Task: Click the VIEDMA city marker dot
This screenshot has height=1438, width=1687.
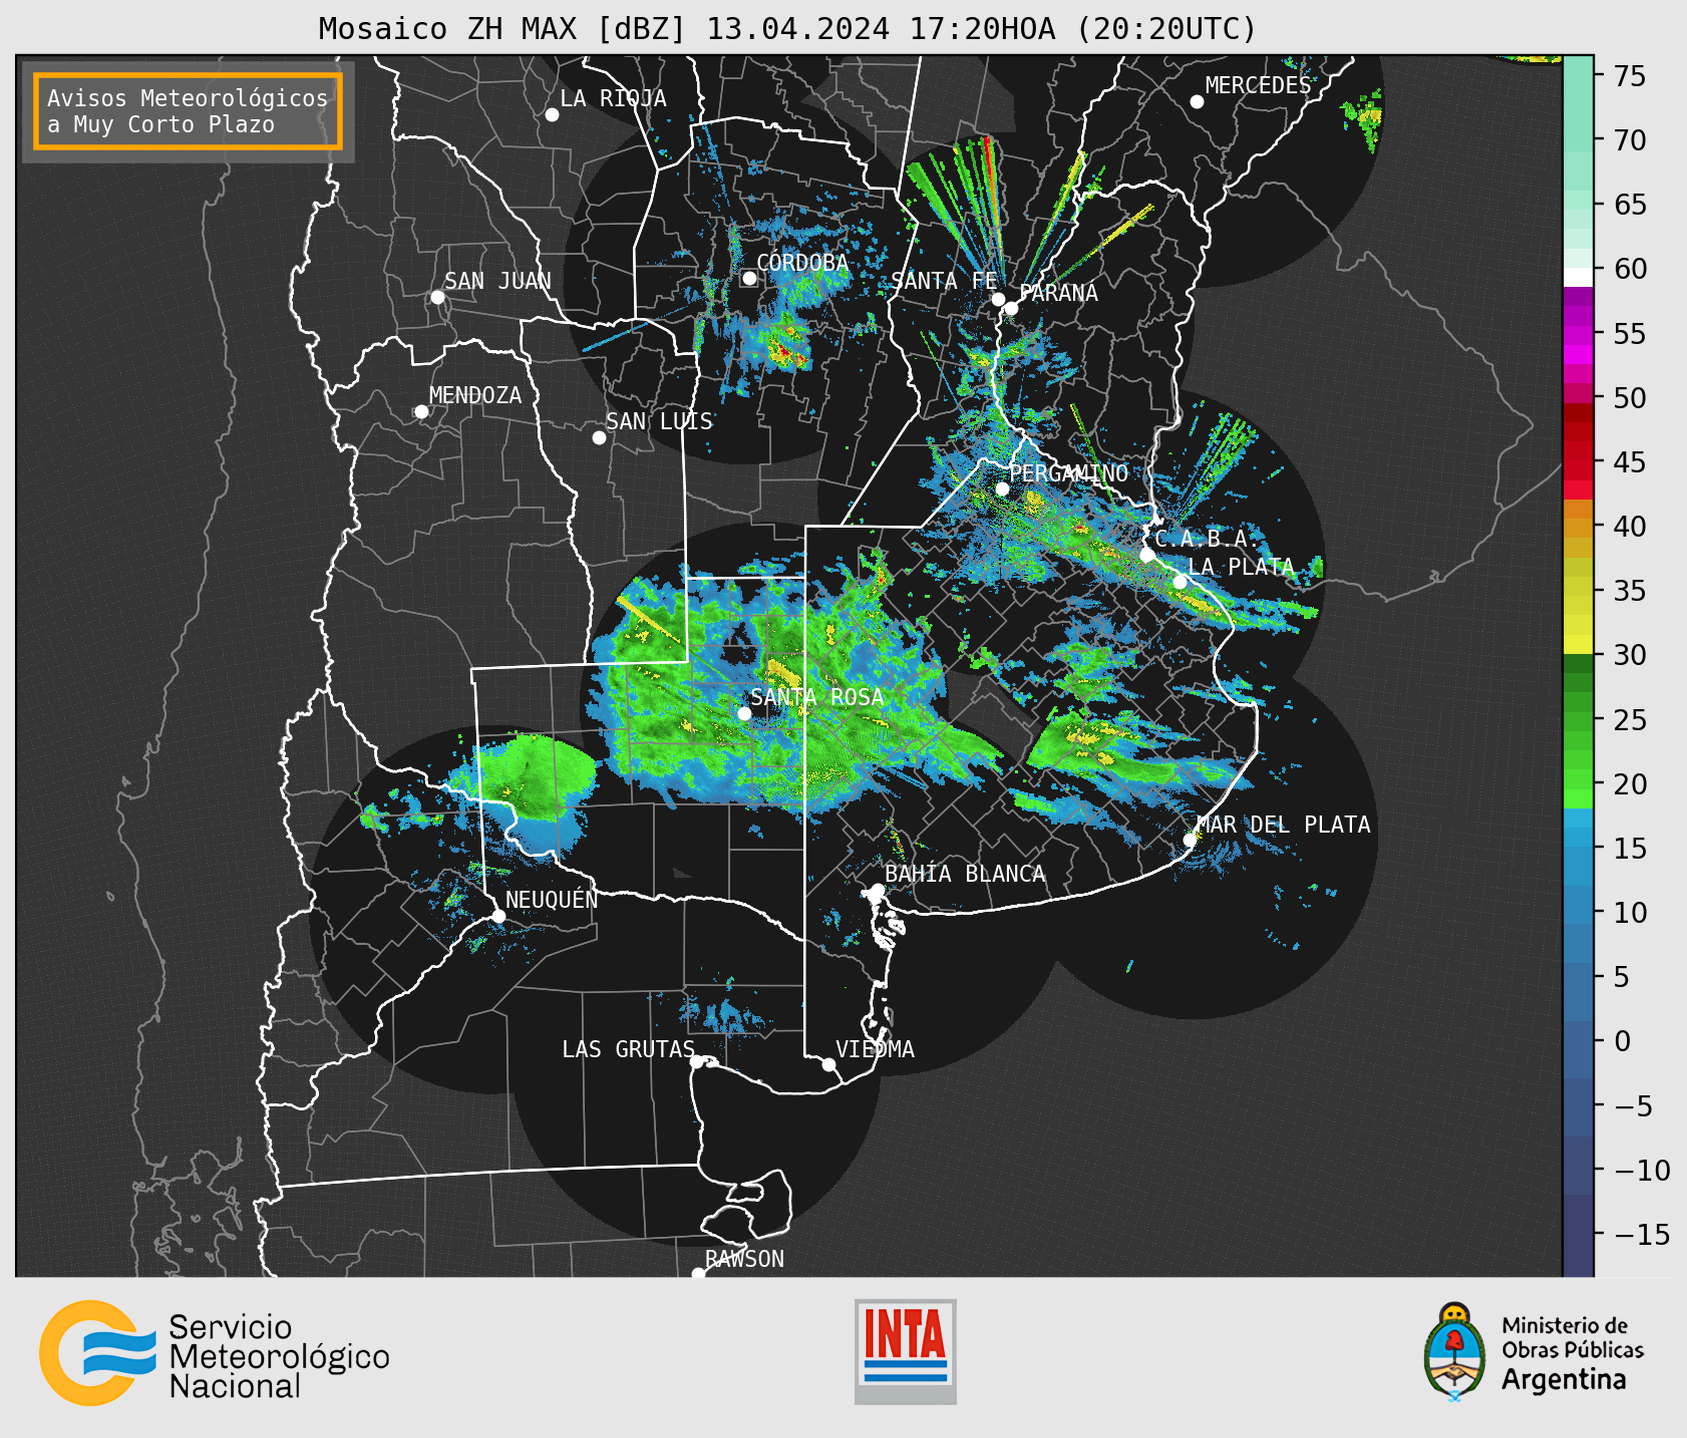Action: [x=829, y=1065]
